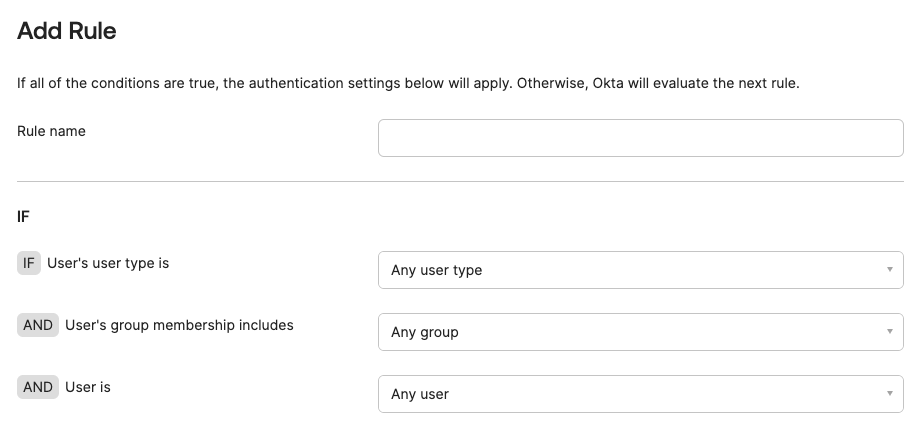Click the IF badge beside user type

coord(29,263)
